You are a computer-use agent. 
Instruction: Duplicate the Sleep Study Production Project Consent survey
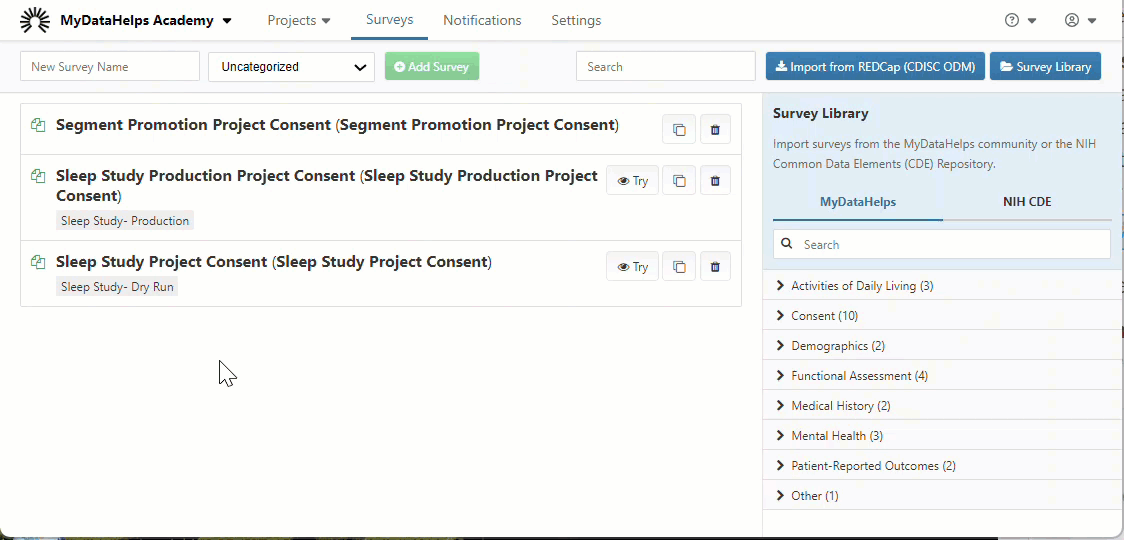(x=679, y=181)
